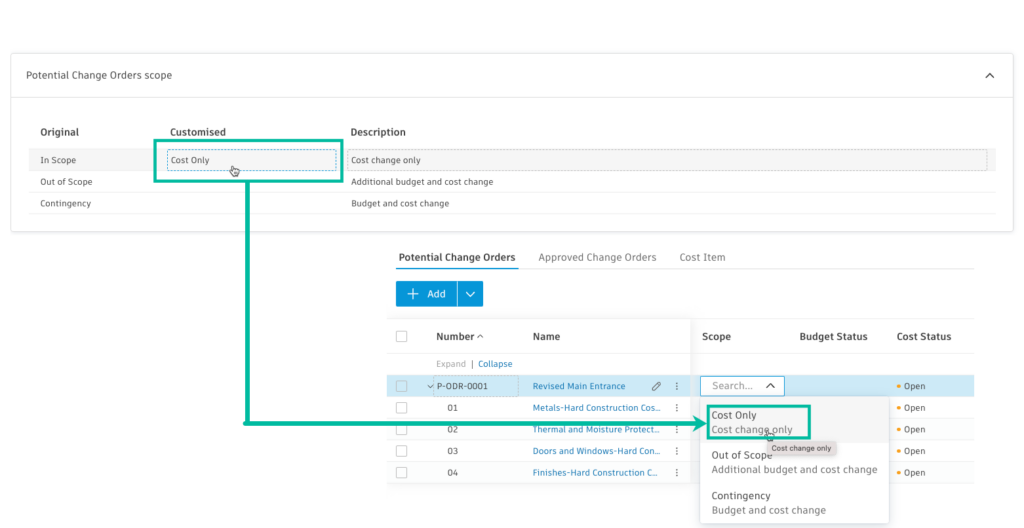The width and height of the screenshot is (1024, 528).
Task: Choose Cost Only scope option
Action: 794,422
